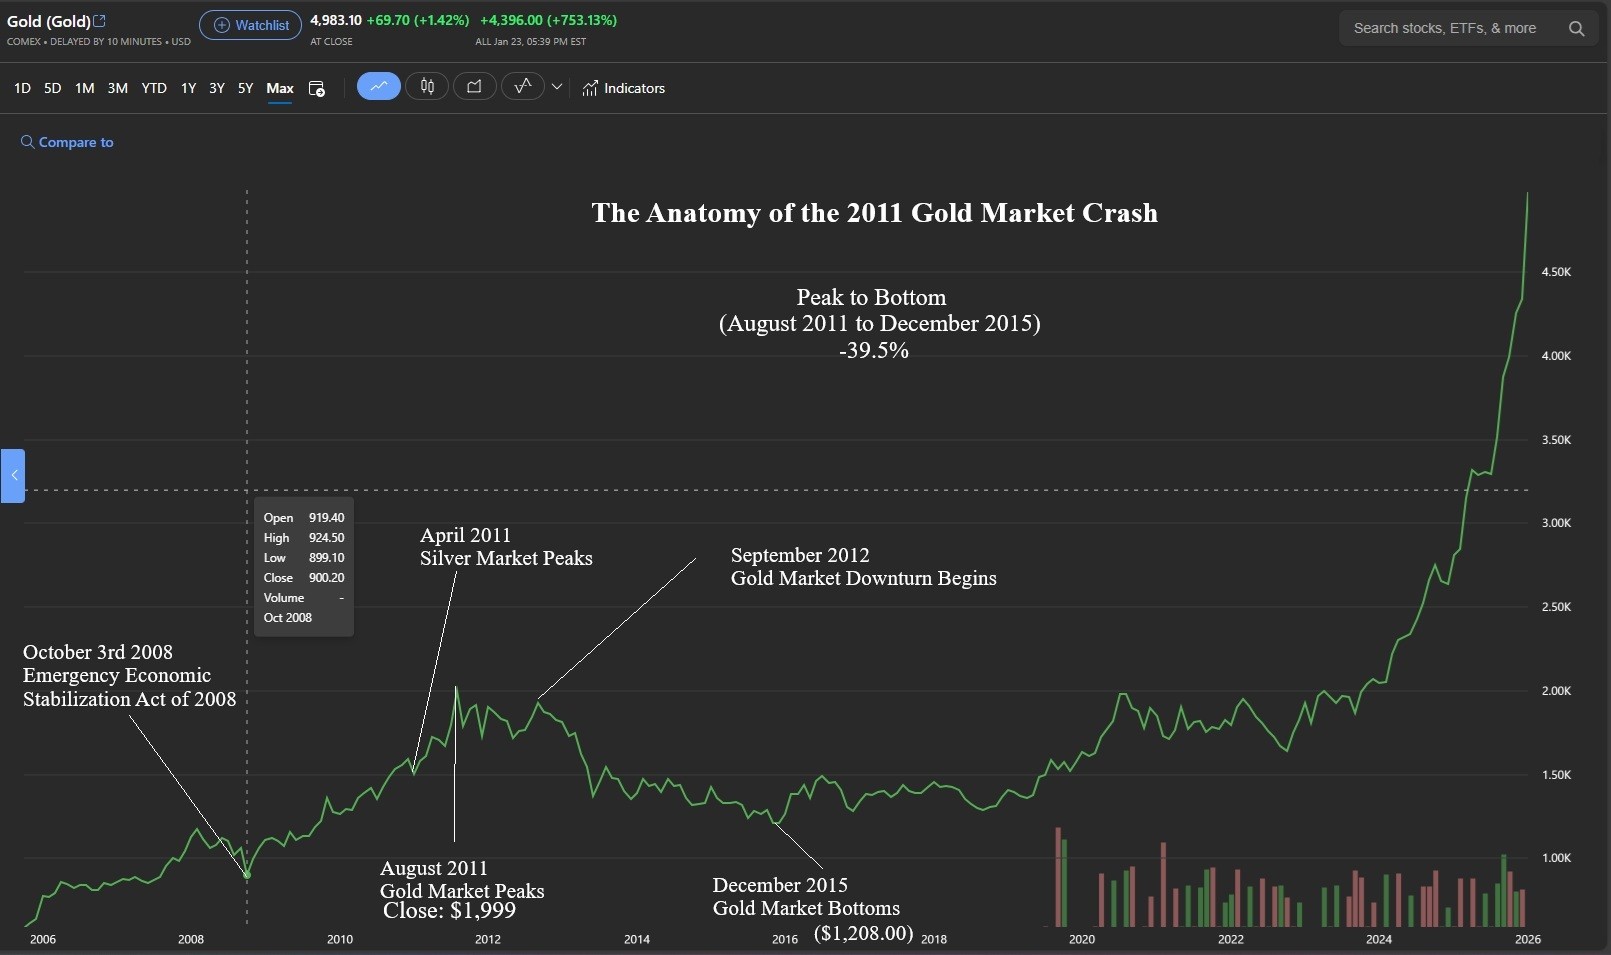Switch to the 5Y time range
The image size is (1611, 955).
(x=245, y=88)
